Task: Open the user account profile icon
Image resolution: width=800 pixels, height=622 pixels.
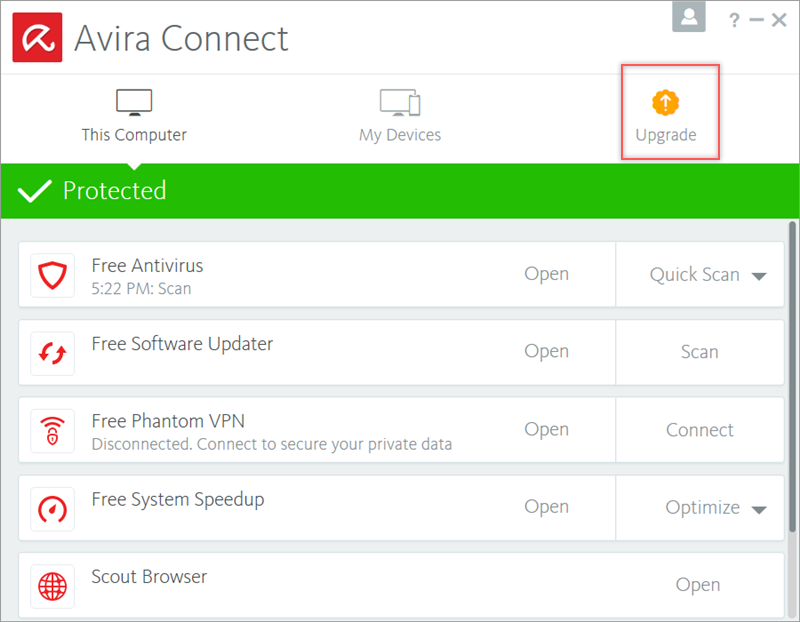Action: pyautogui.click(x=689, y=17)
